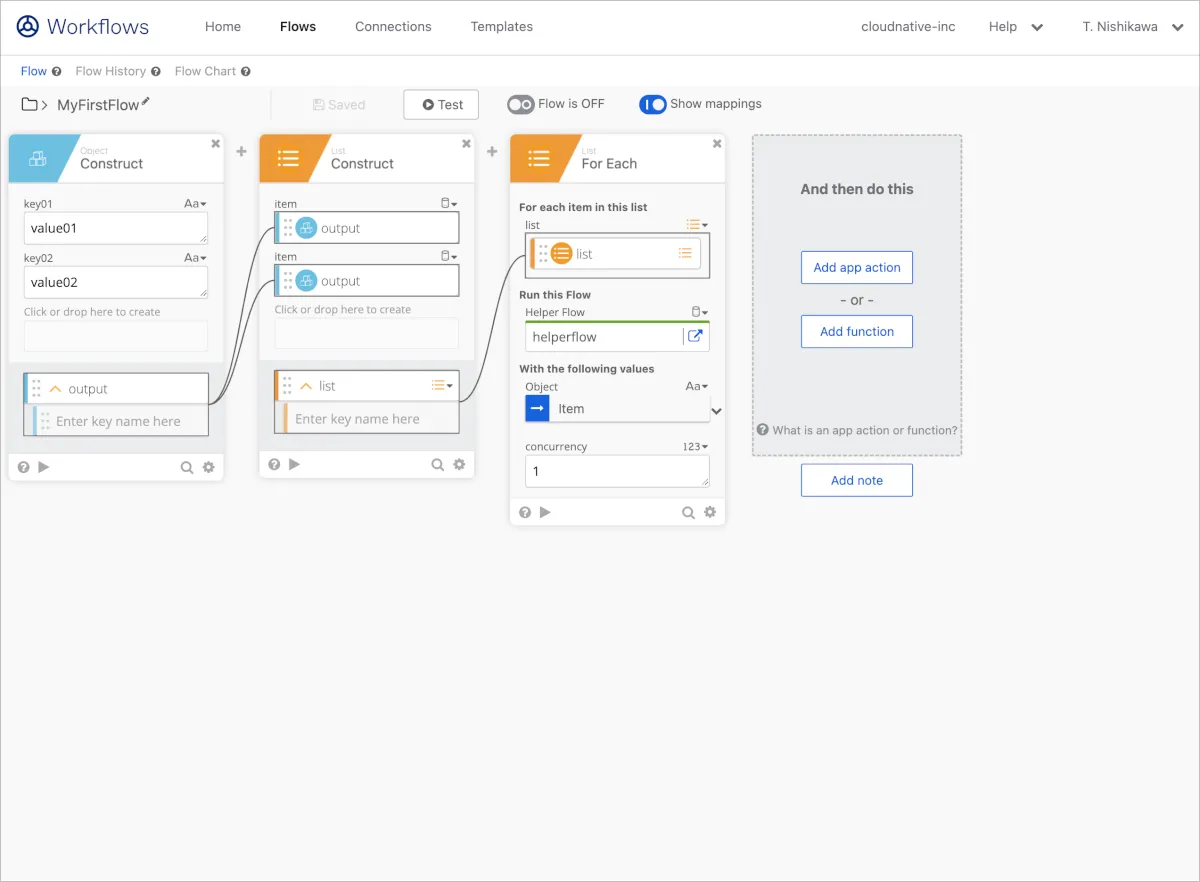Image resolution: width=1200 pixels, height=882 pixels.
Task: Open For Each card settings gear
Action: [x=710, y=512]
